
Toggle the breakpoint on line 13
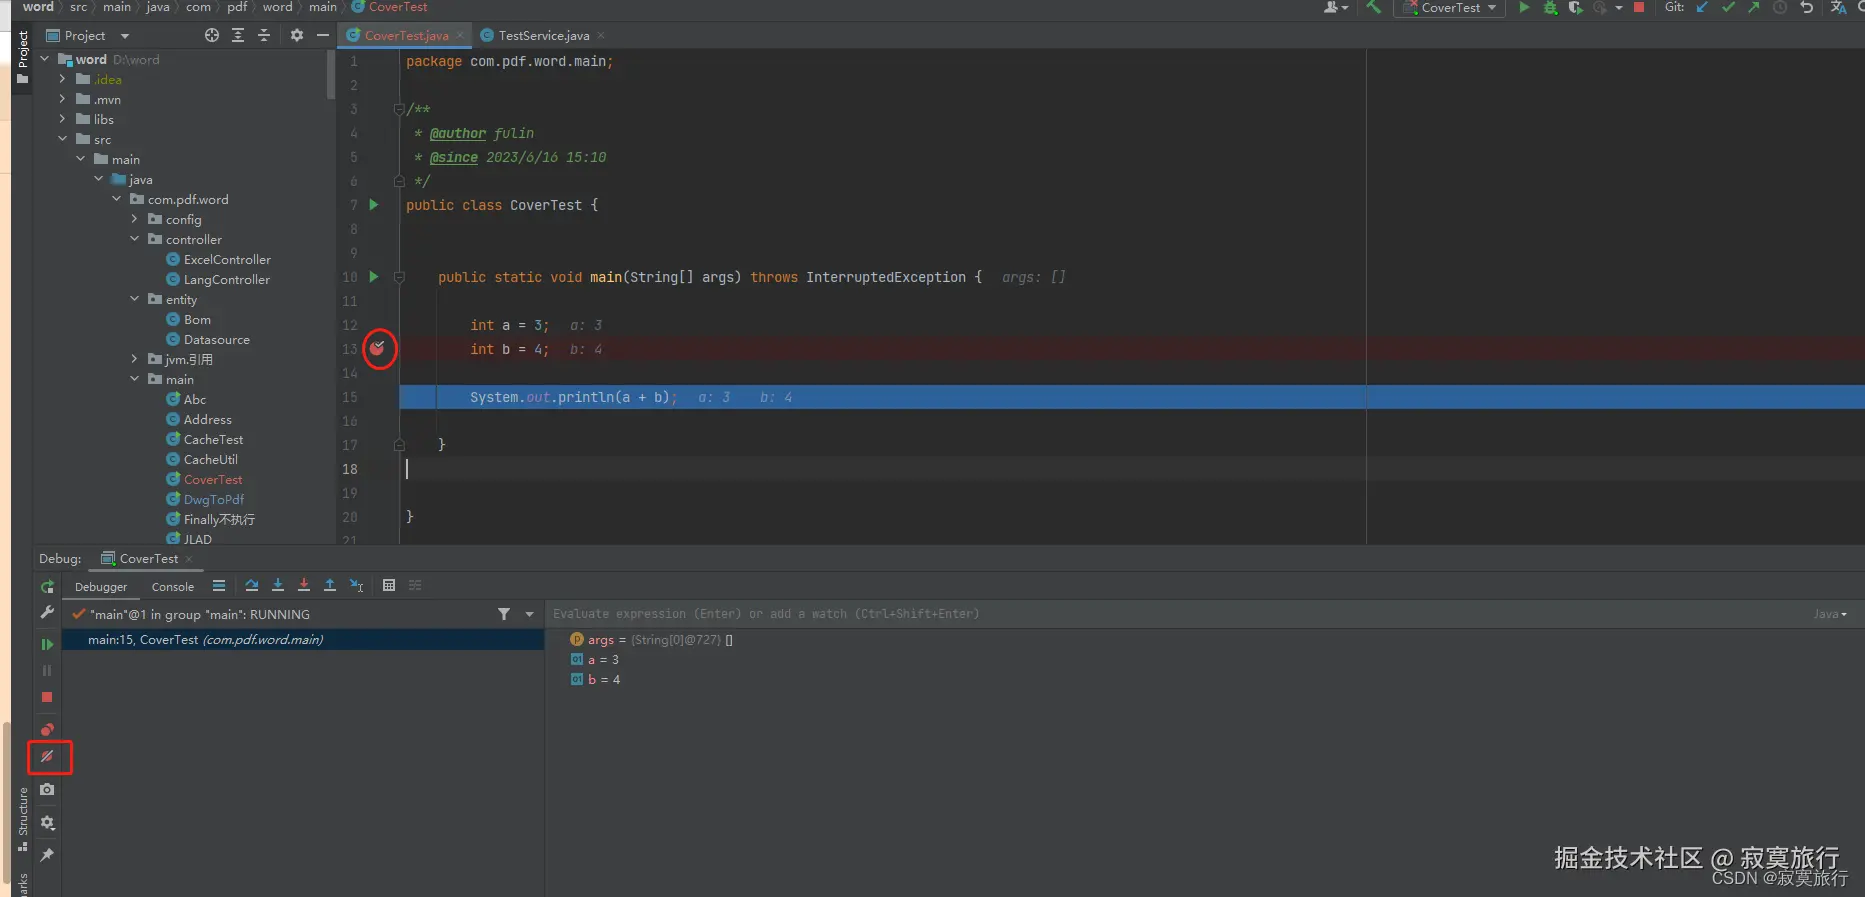[377, 348]
